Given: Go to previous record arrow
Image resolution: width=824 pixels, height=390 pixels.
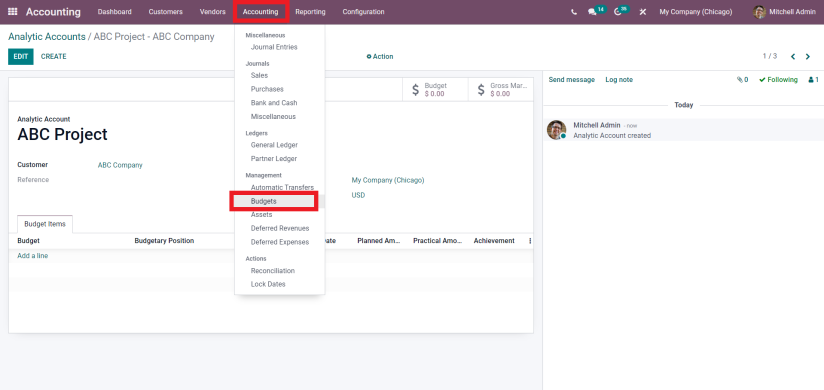Looking at the screenshot, I should 793,57.
